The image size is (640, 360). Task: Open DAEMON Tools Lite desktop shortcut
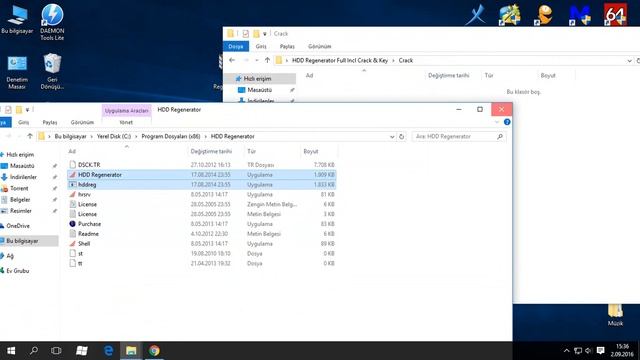pyautogui.click(x=52, y=22)
